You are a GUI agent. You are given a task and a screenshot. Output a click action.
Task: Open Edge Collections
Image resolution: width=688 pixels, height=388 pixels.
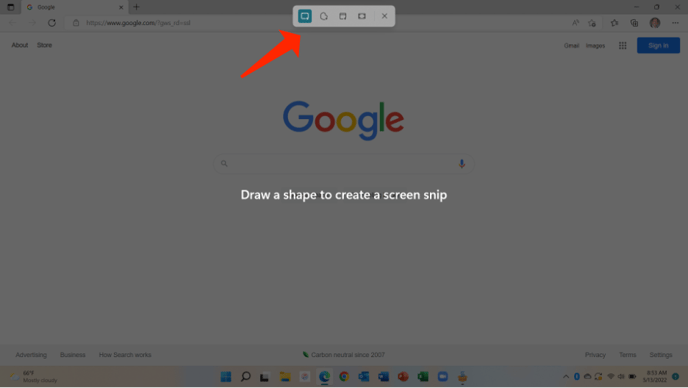(634, 23)
